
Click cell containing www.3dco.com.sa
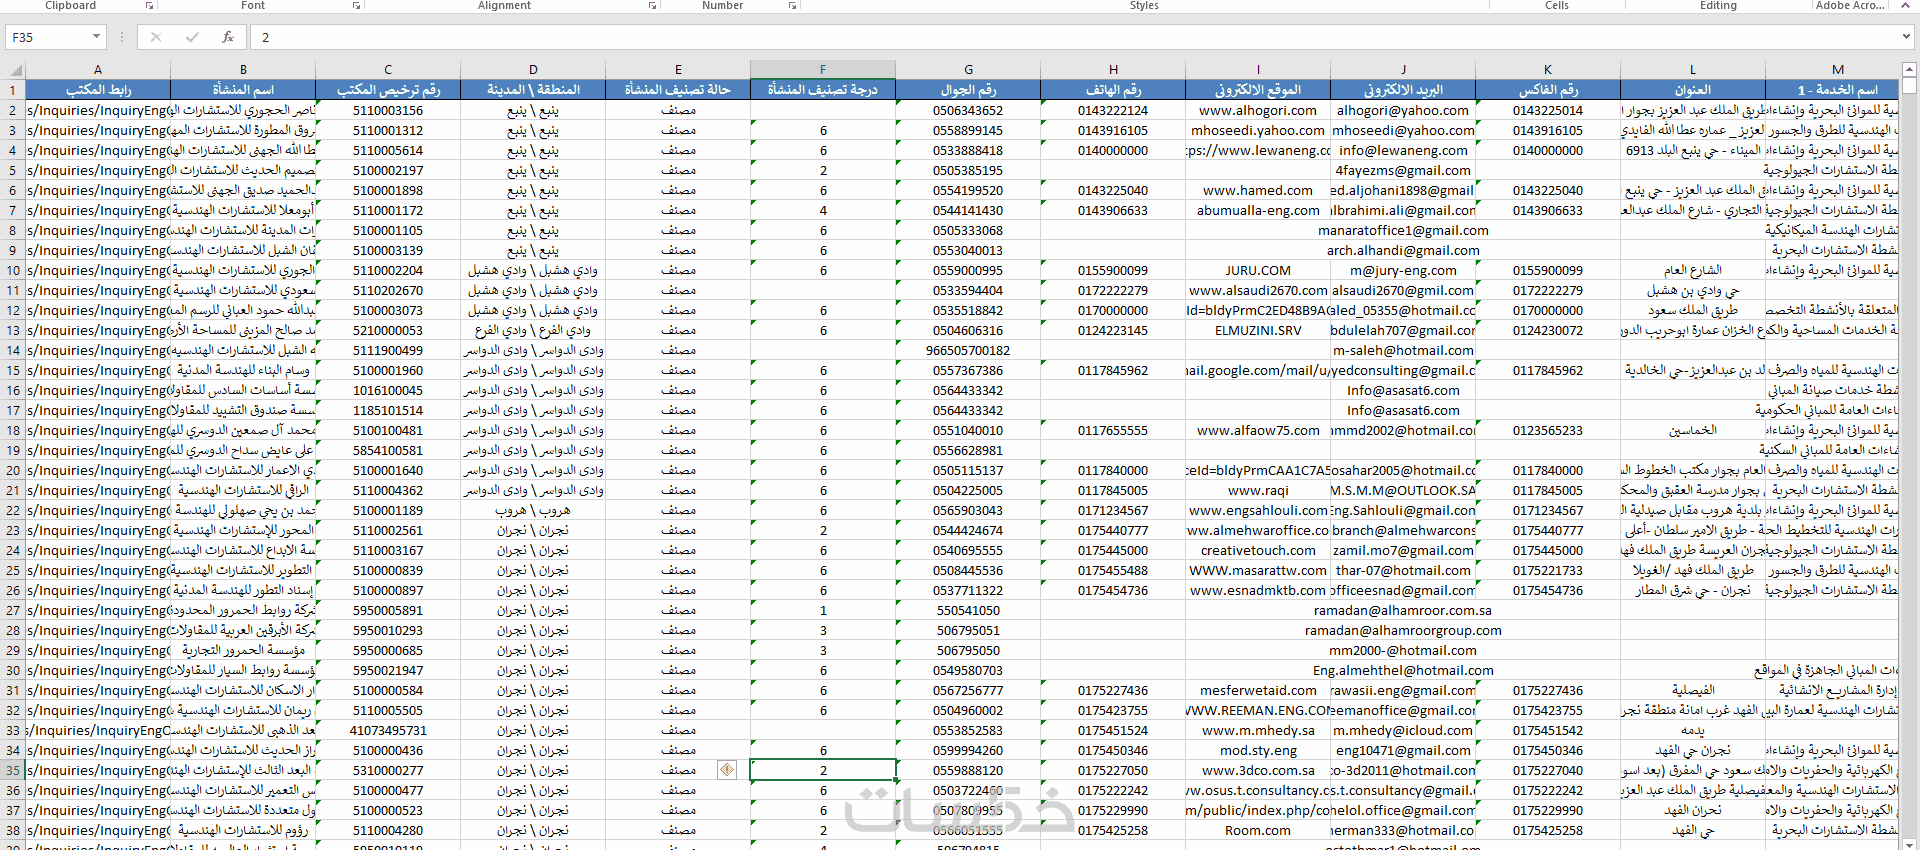tap(1258, 770)
